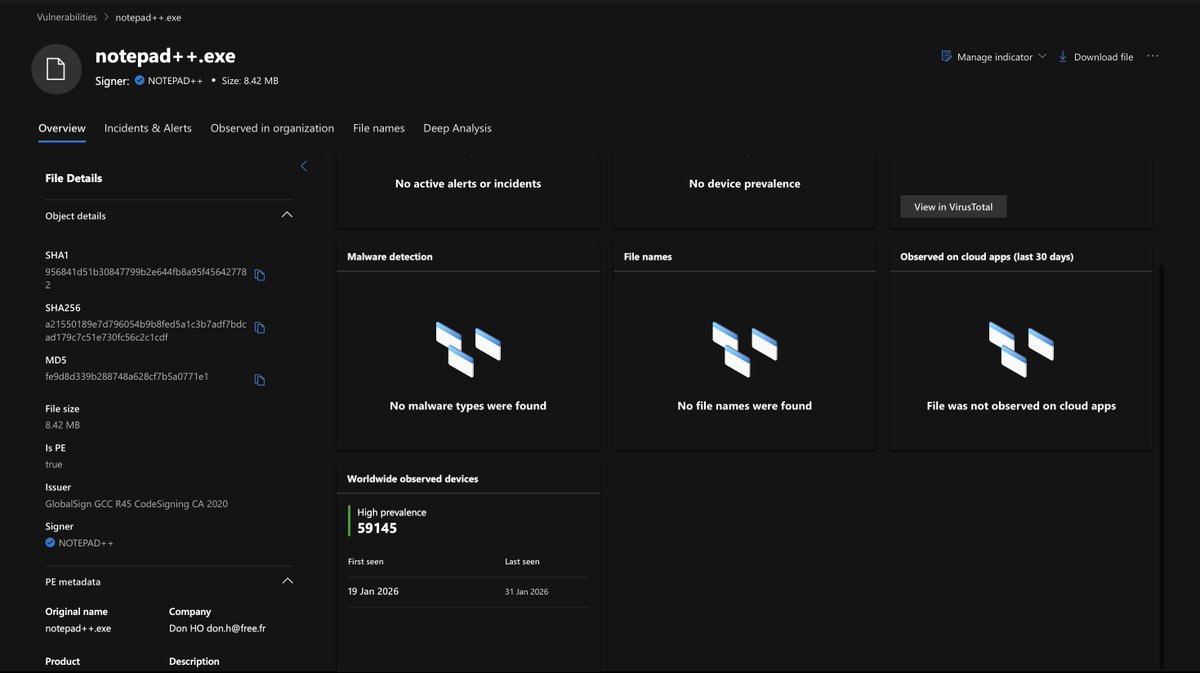Click the File Details heading
This screenshot has width=1200, height=673.
pyautogui.click(x=74, y=178)
